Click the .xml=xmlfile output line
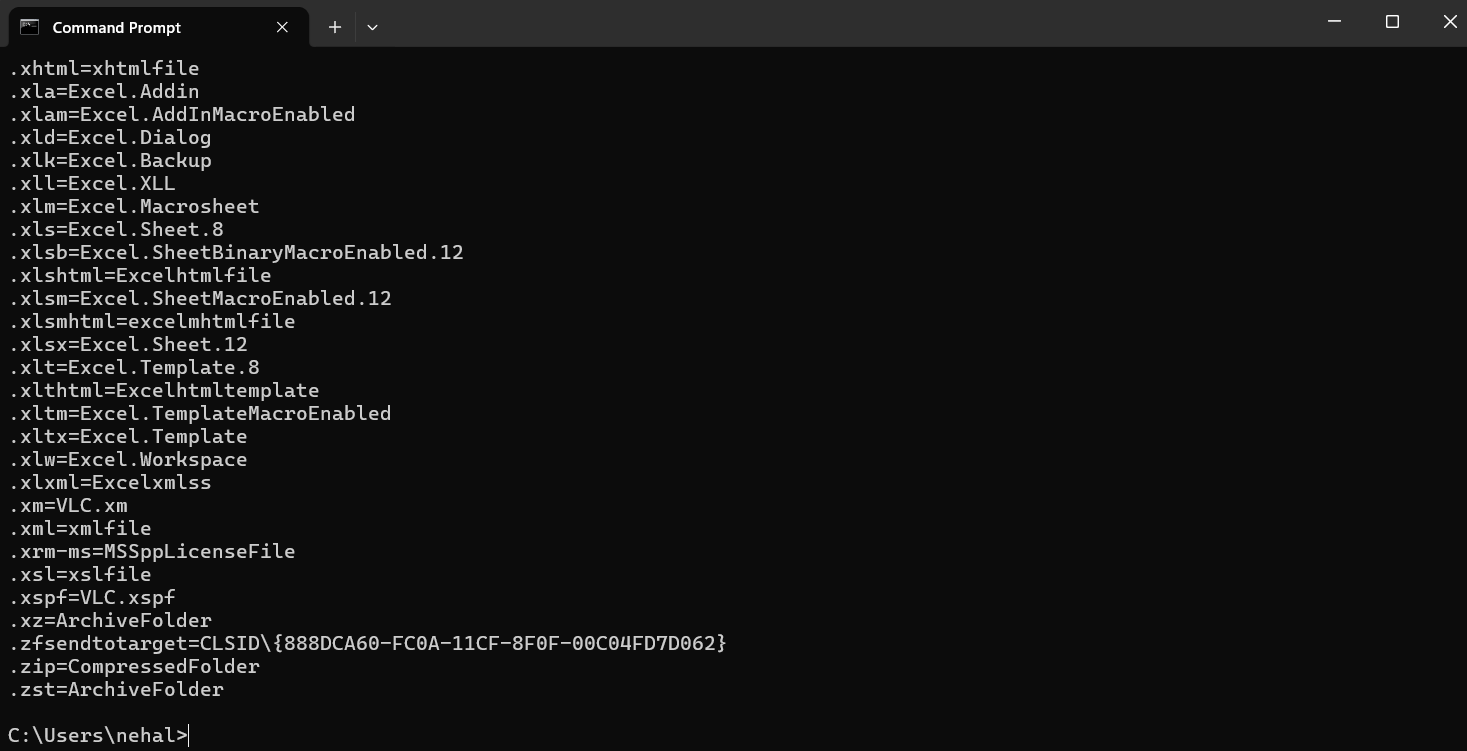The image size is (1467, 751). 81,528
